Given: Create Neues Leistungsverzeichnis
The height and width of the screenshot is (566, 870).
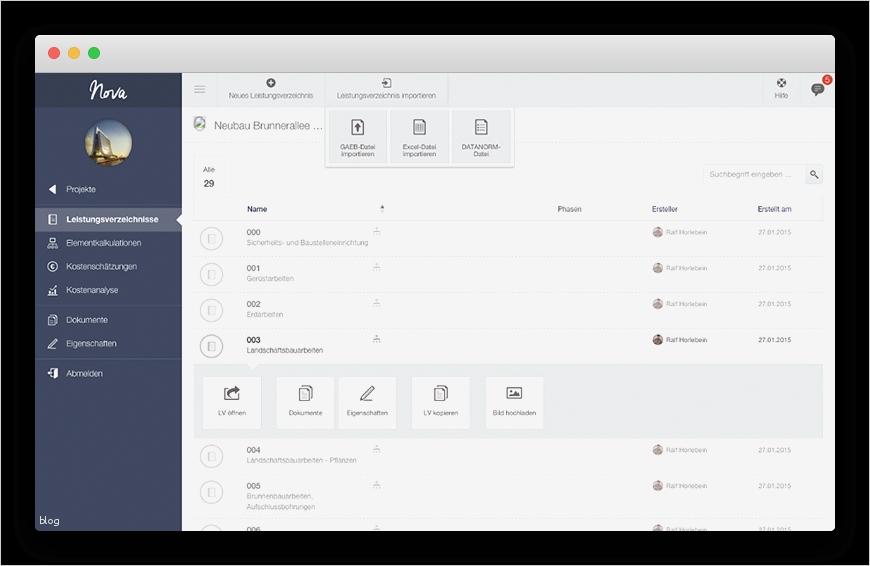Looking at the screenshot, I should 271,89.
